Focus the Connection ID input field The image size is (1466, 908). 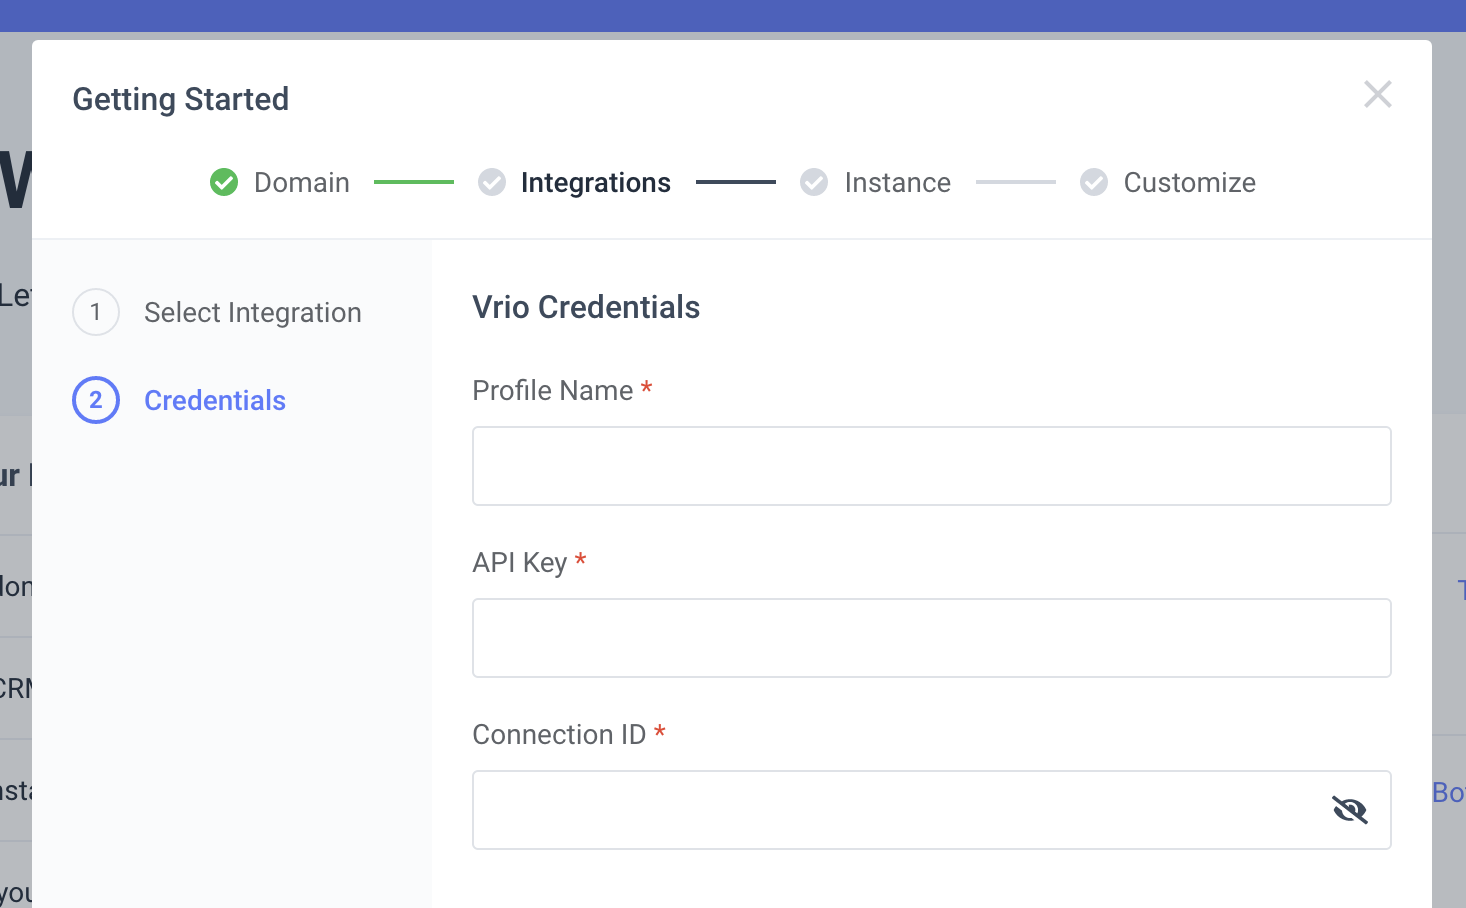pos(932,810)
